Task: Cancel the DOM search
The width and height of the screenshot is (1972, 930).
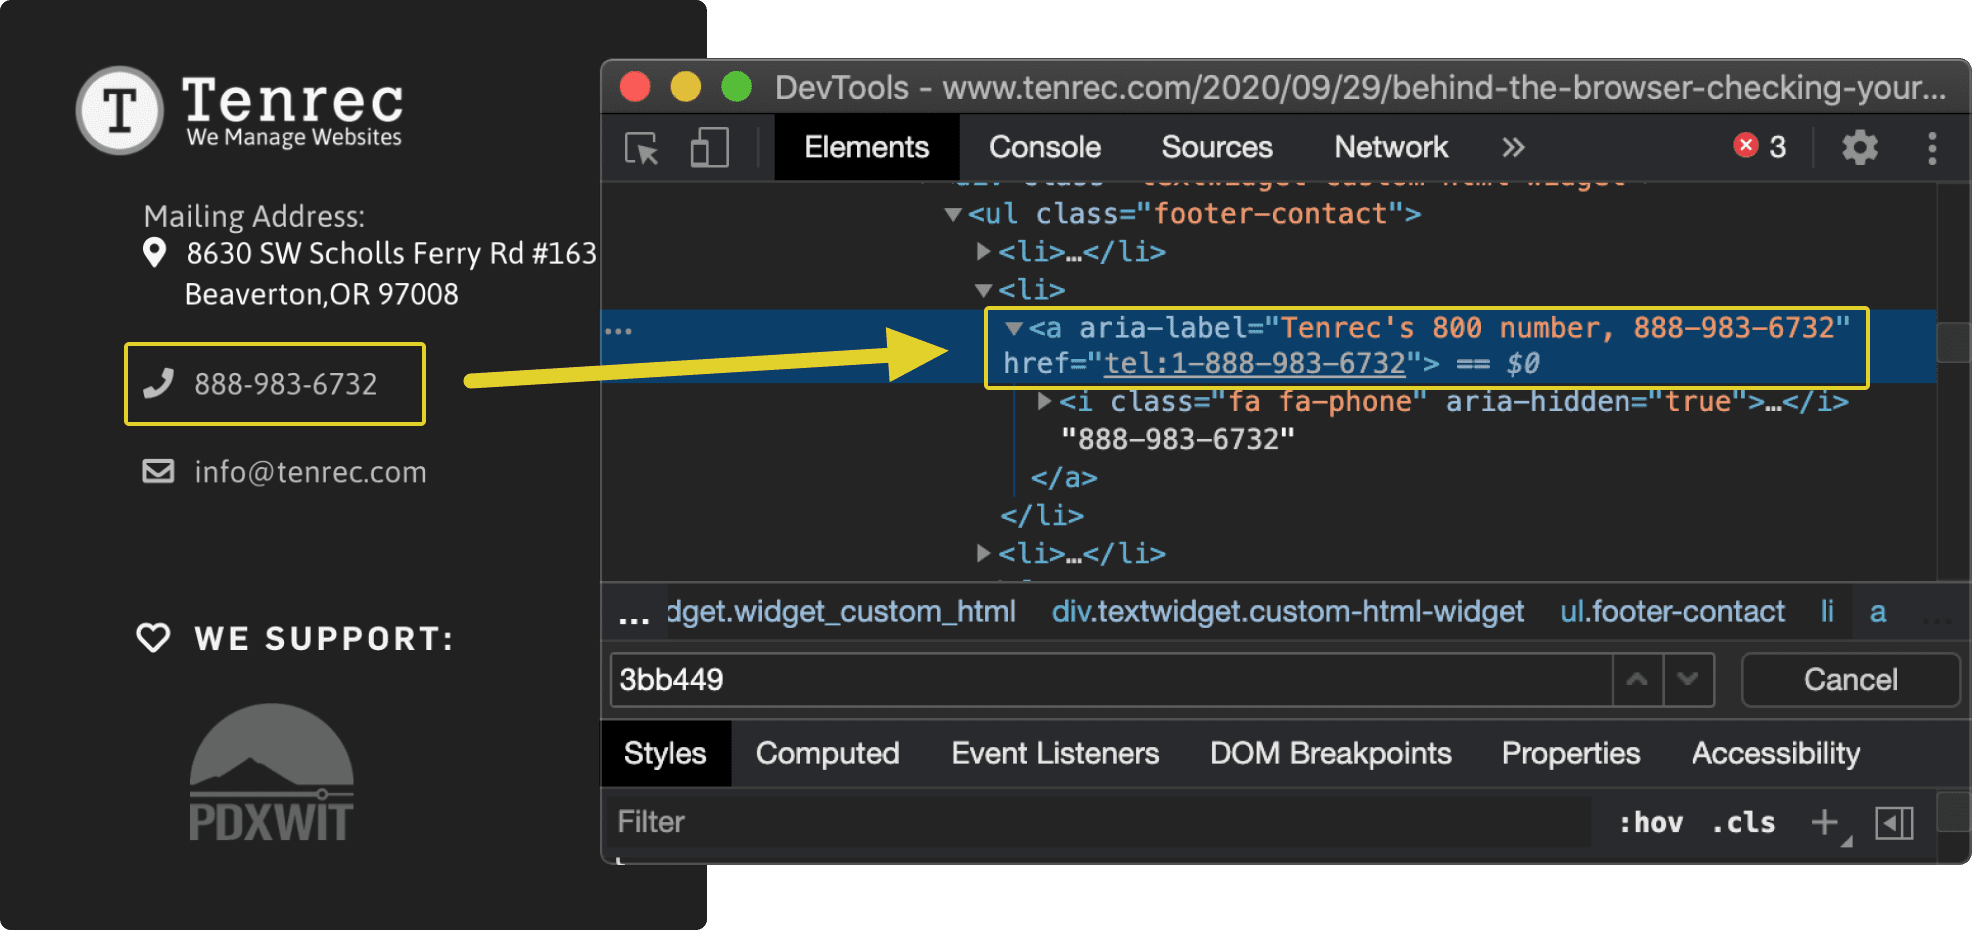Action: coord(1850,680)
